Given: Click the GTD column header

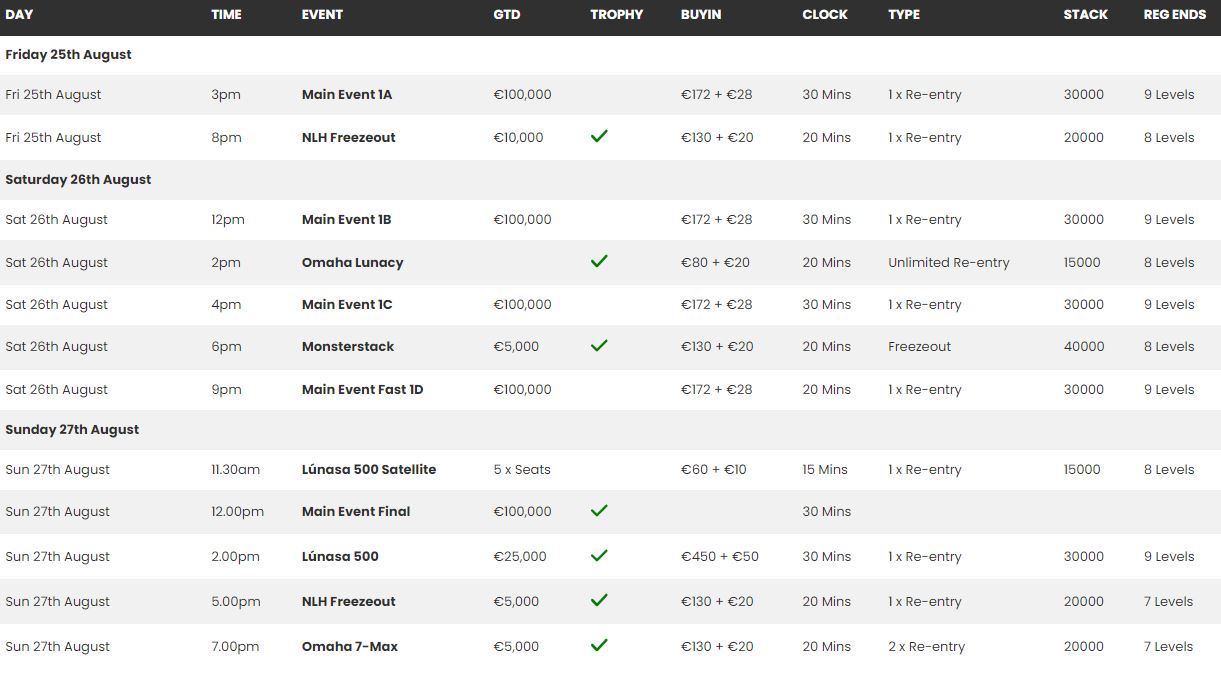Looking at the screenshot, I should click(507, 15).
